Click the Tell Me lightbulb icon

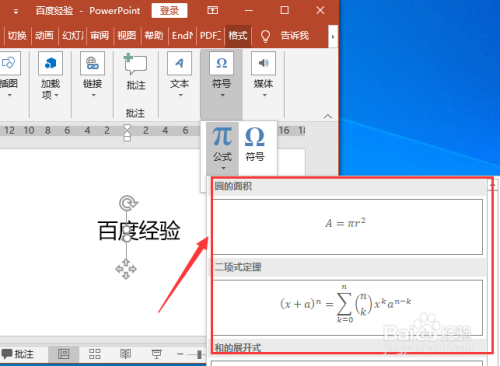point(265,36)
